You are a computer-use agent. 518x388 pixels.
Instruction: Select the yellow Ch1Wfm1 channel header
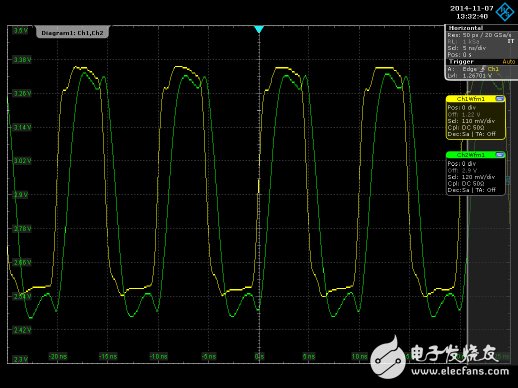(470, 99)
